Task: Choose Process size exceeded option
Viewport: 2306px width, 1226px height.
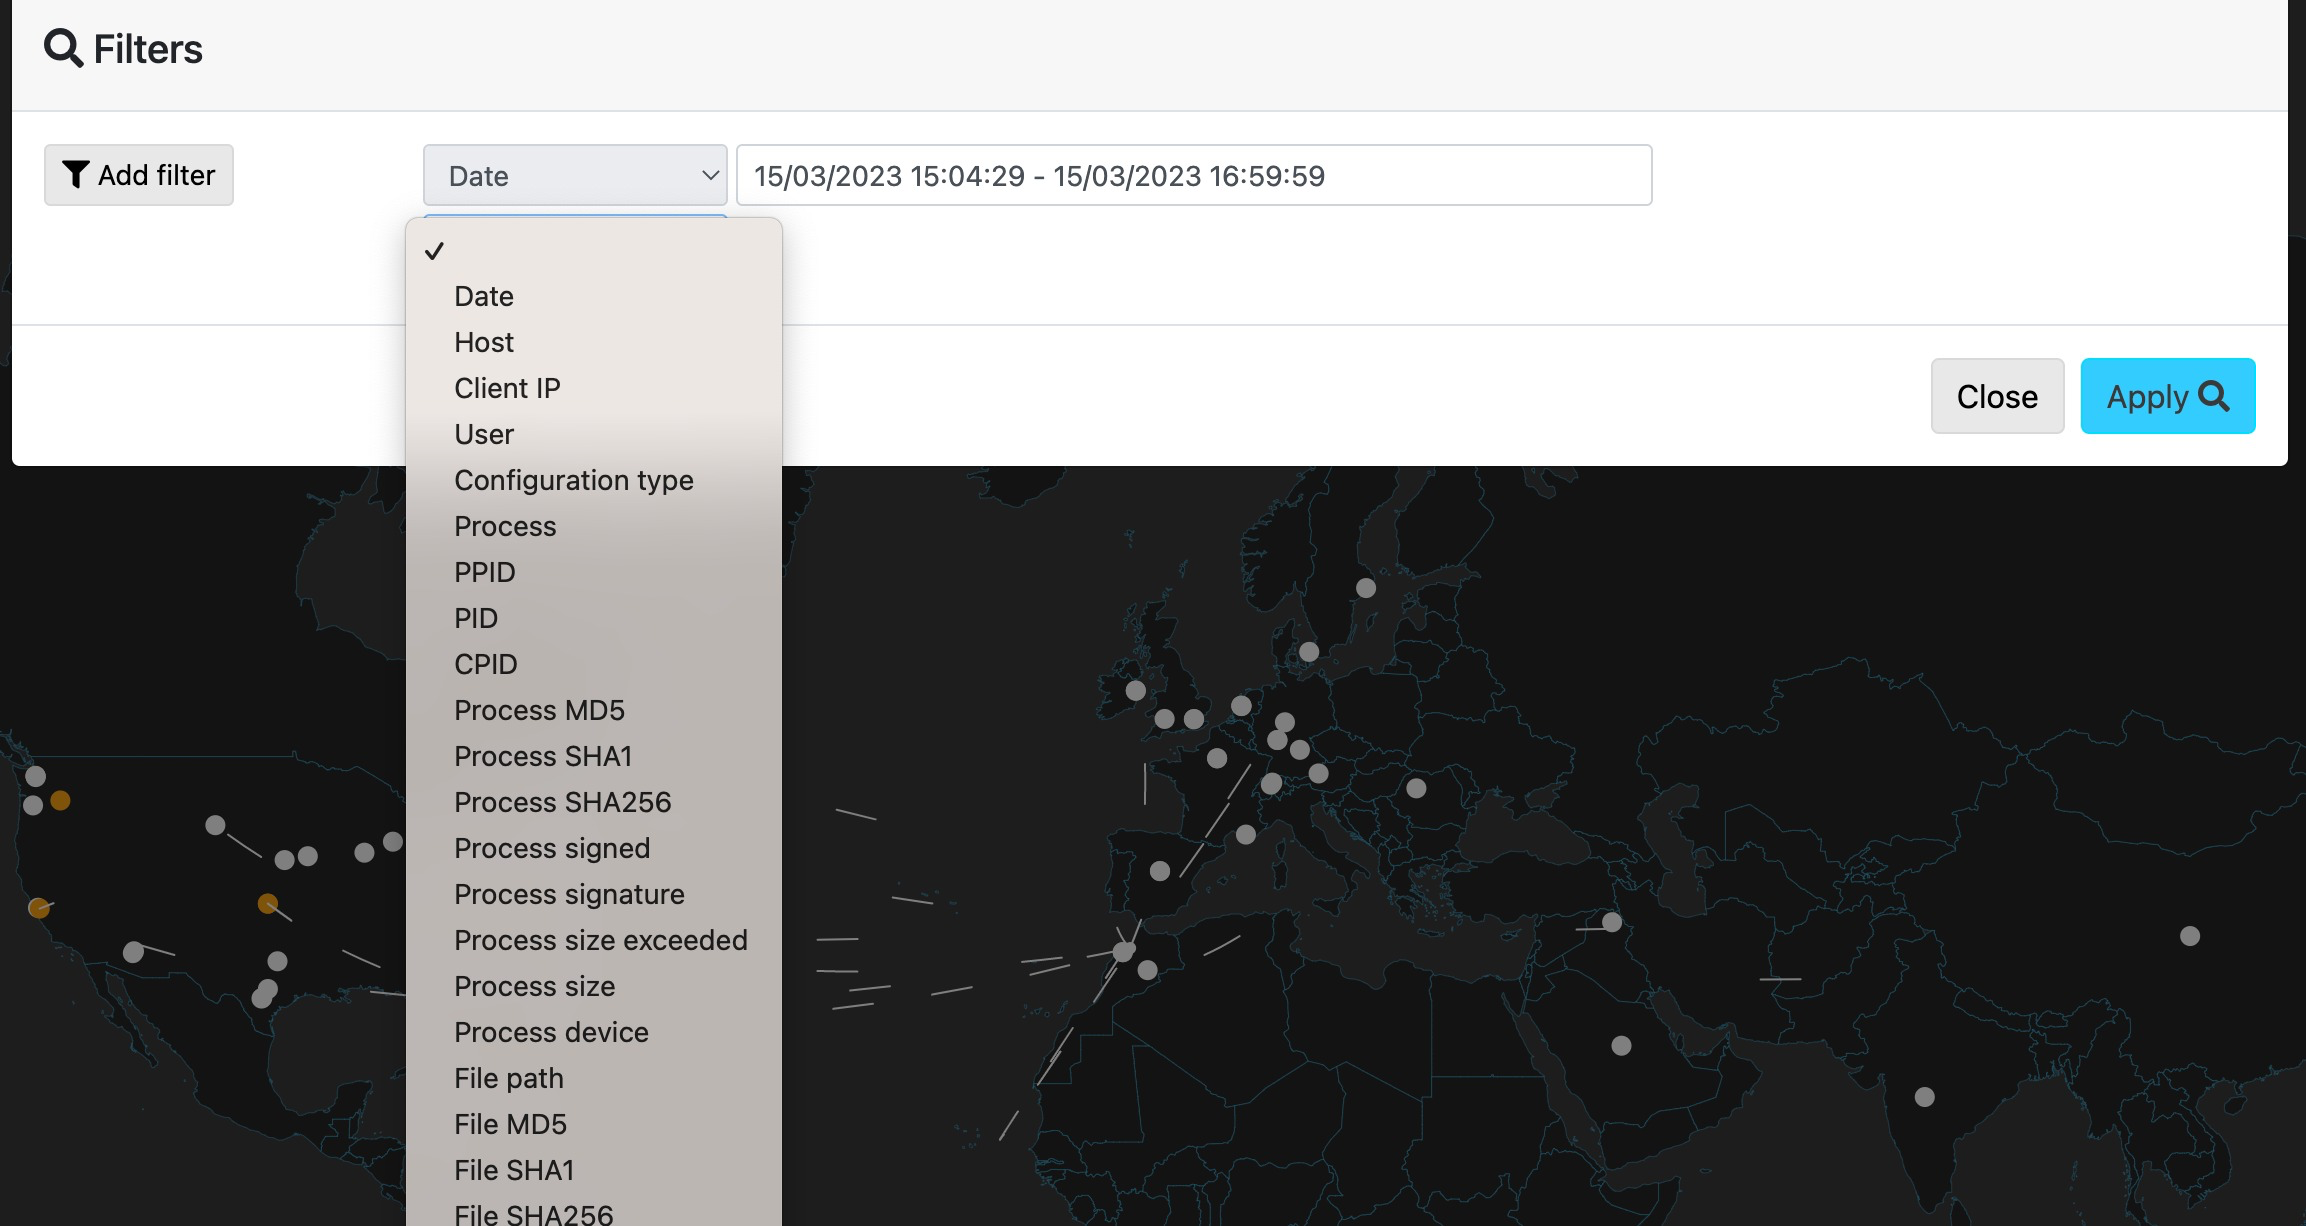Action: tap(600, 940)
